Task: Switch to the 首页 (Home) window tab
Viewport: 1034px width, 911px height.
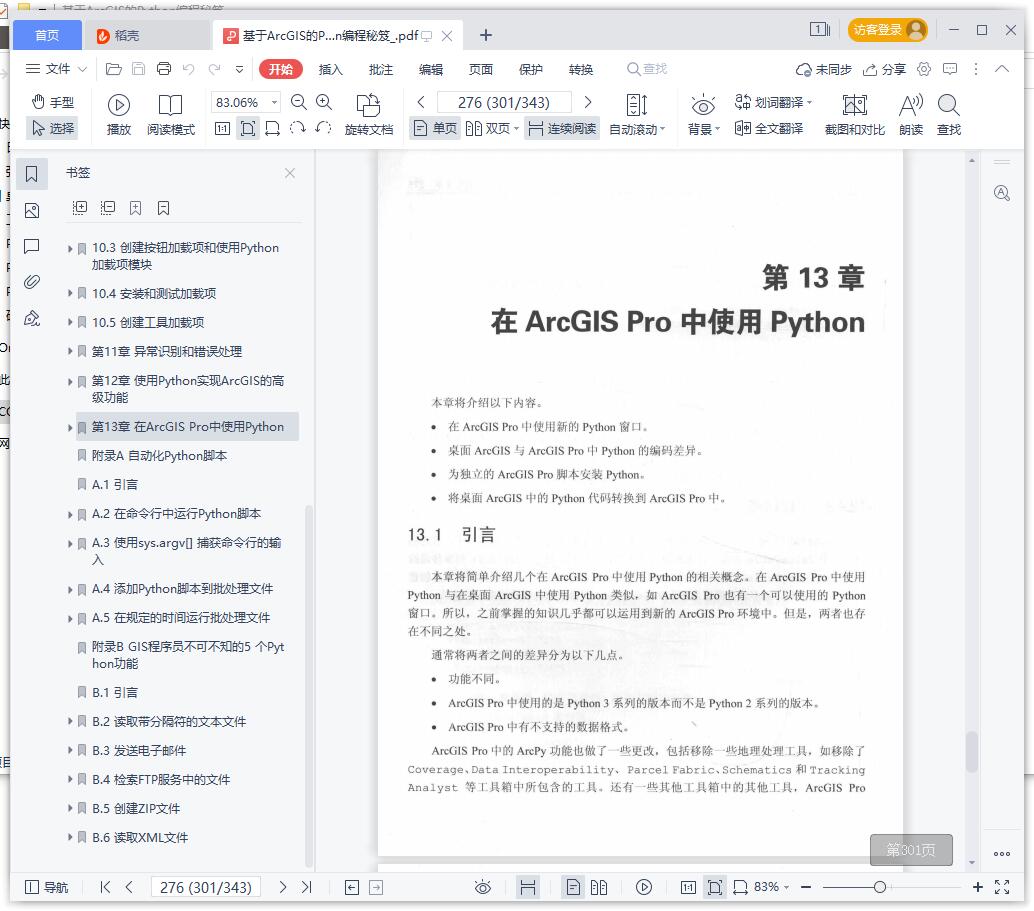Action: tap(47, 35)
